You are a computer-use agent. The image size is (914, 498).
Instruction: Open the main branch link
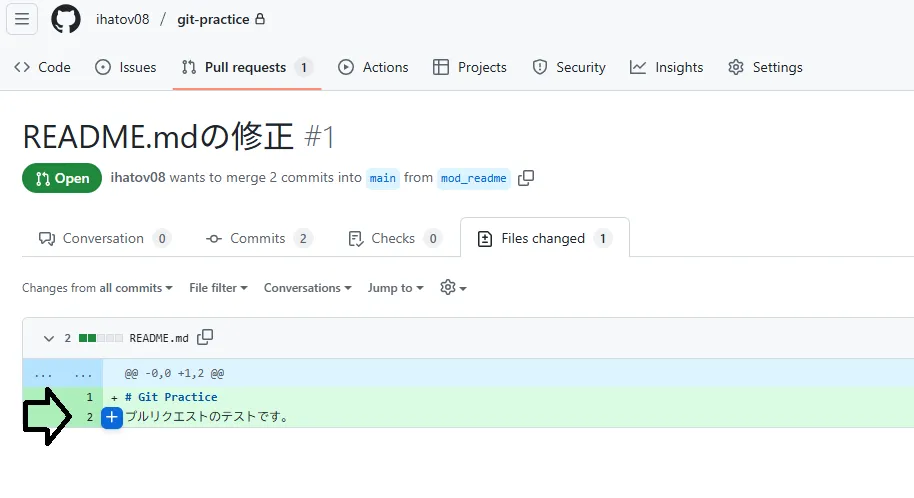[382, 178]
